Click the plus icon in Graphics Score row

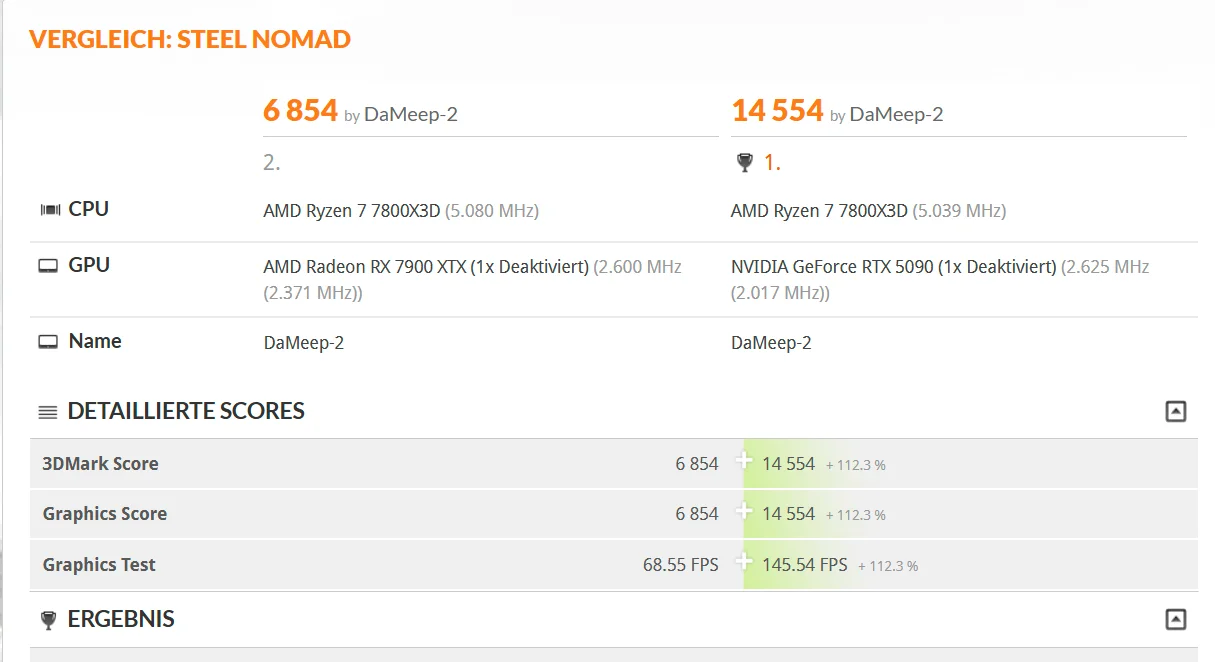click(x=744, y=511)
